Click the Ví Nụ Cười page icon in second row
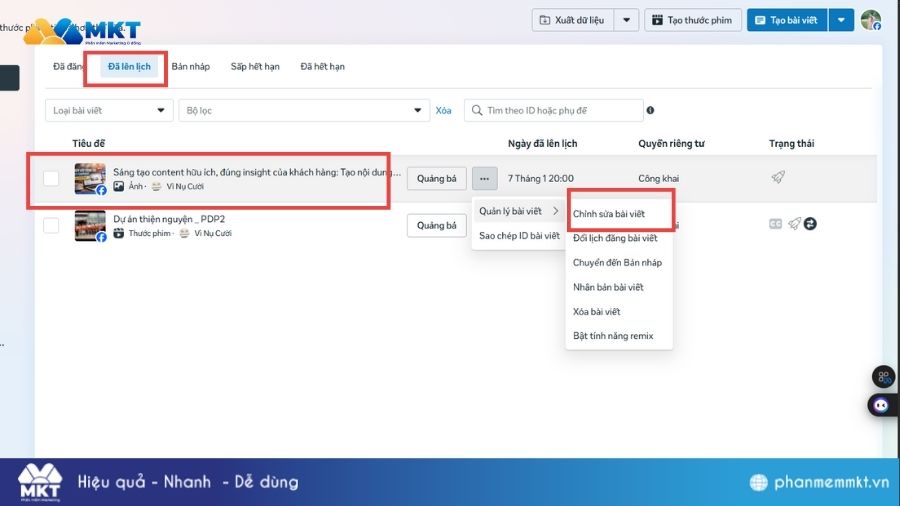This screenshot has width=900, height=506. point(184,233)
